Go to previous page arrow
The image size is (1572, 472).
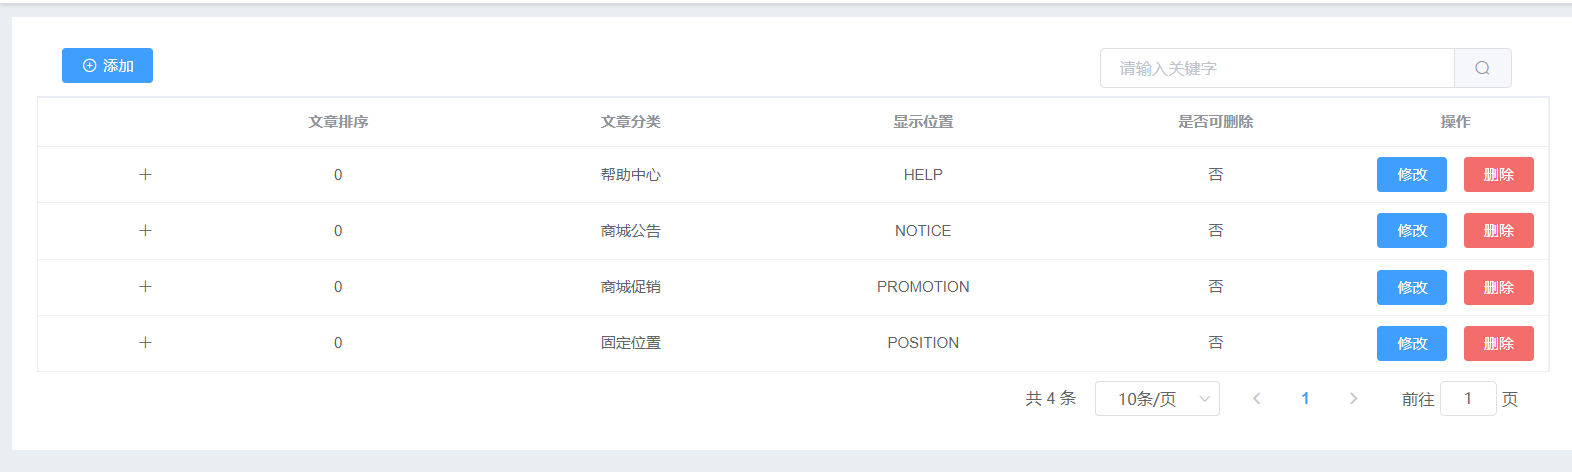pos(1257,398)
